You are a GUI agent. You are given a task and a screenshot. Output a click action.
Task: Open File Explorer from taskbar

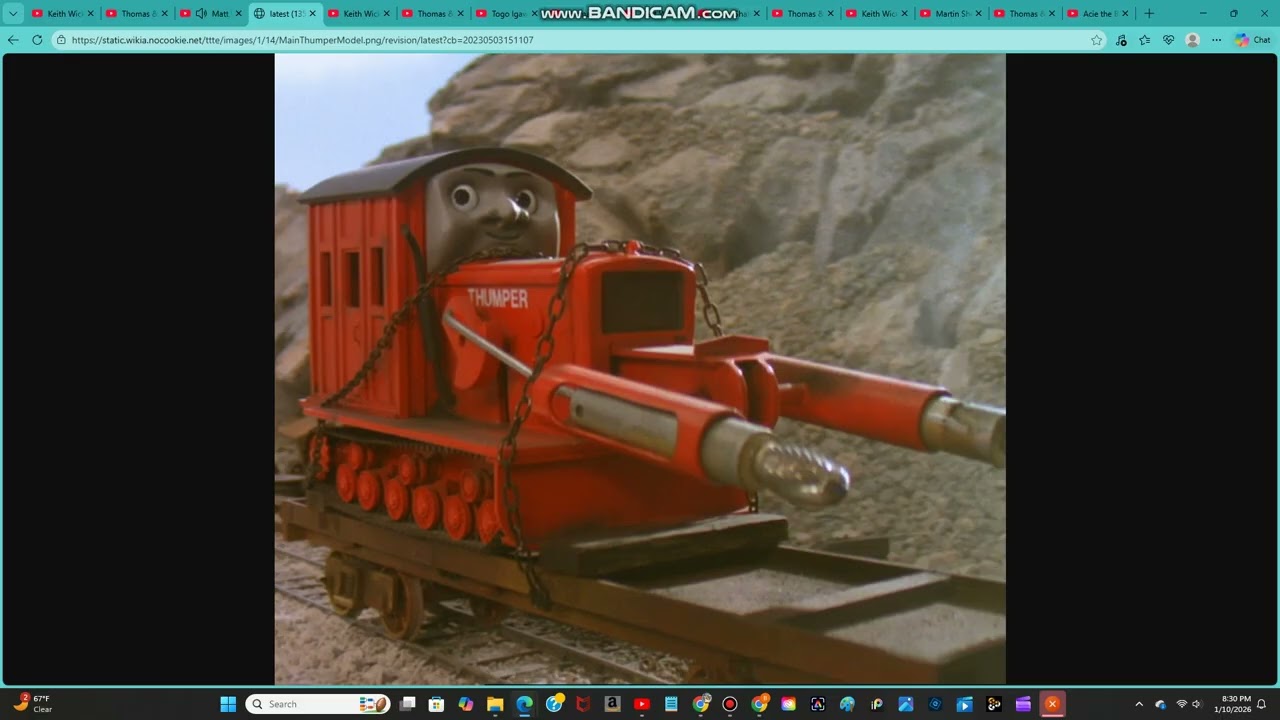click(495, 704)
